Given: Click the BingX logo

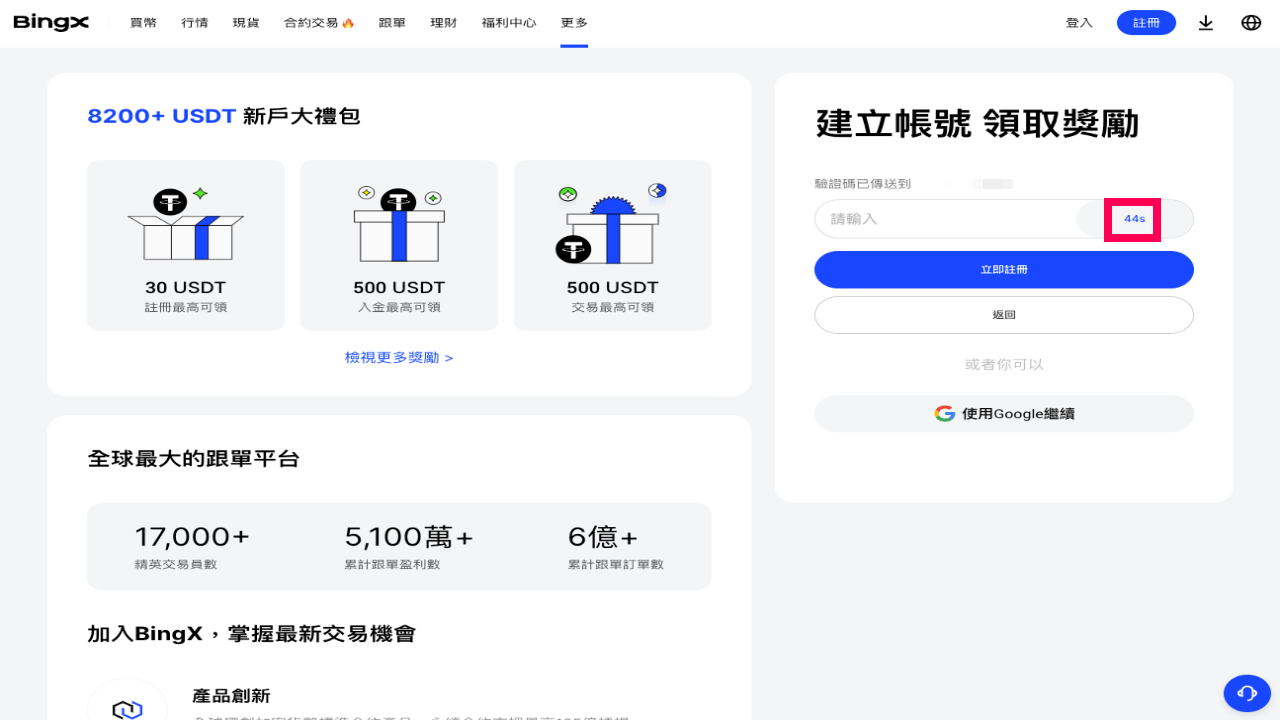Looking at the screenshot, I should click(51, 22).
